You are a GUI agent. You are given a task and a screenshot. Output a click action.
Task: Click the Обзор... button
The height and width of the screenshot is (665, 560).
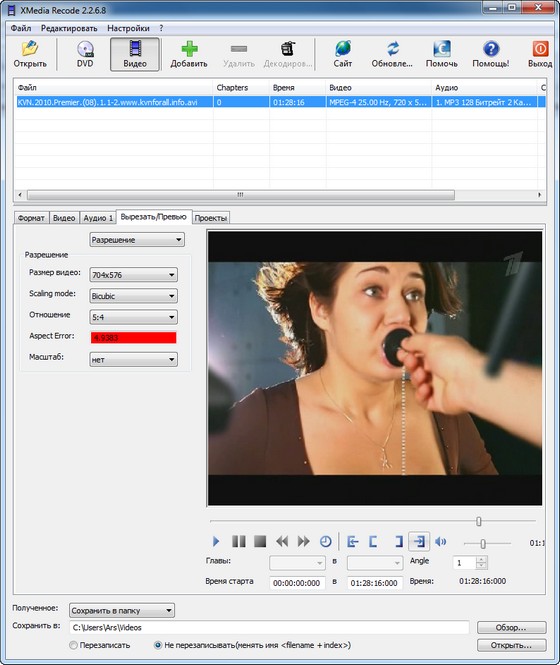512,627
